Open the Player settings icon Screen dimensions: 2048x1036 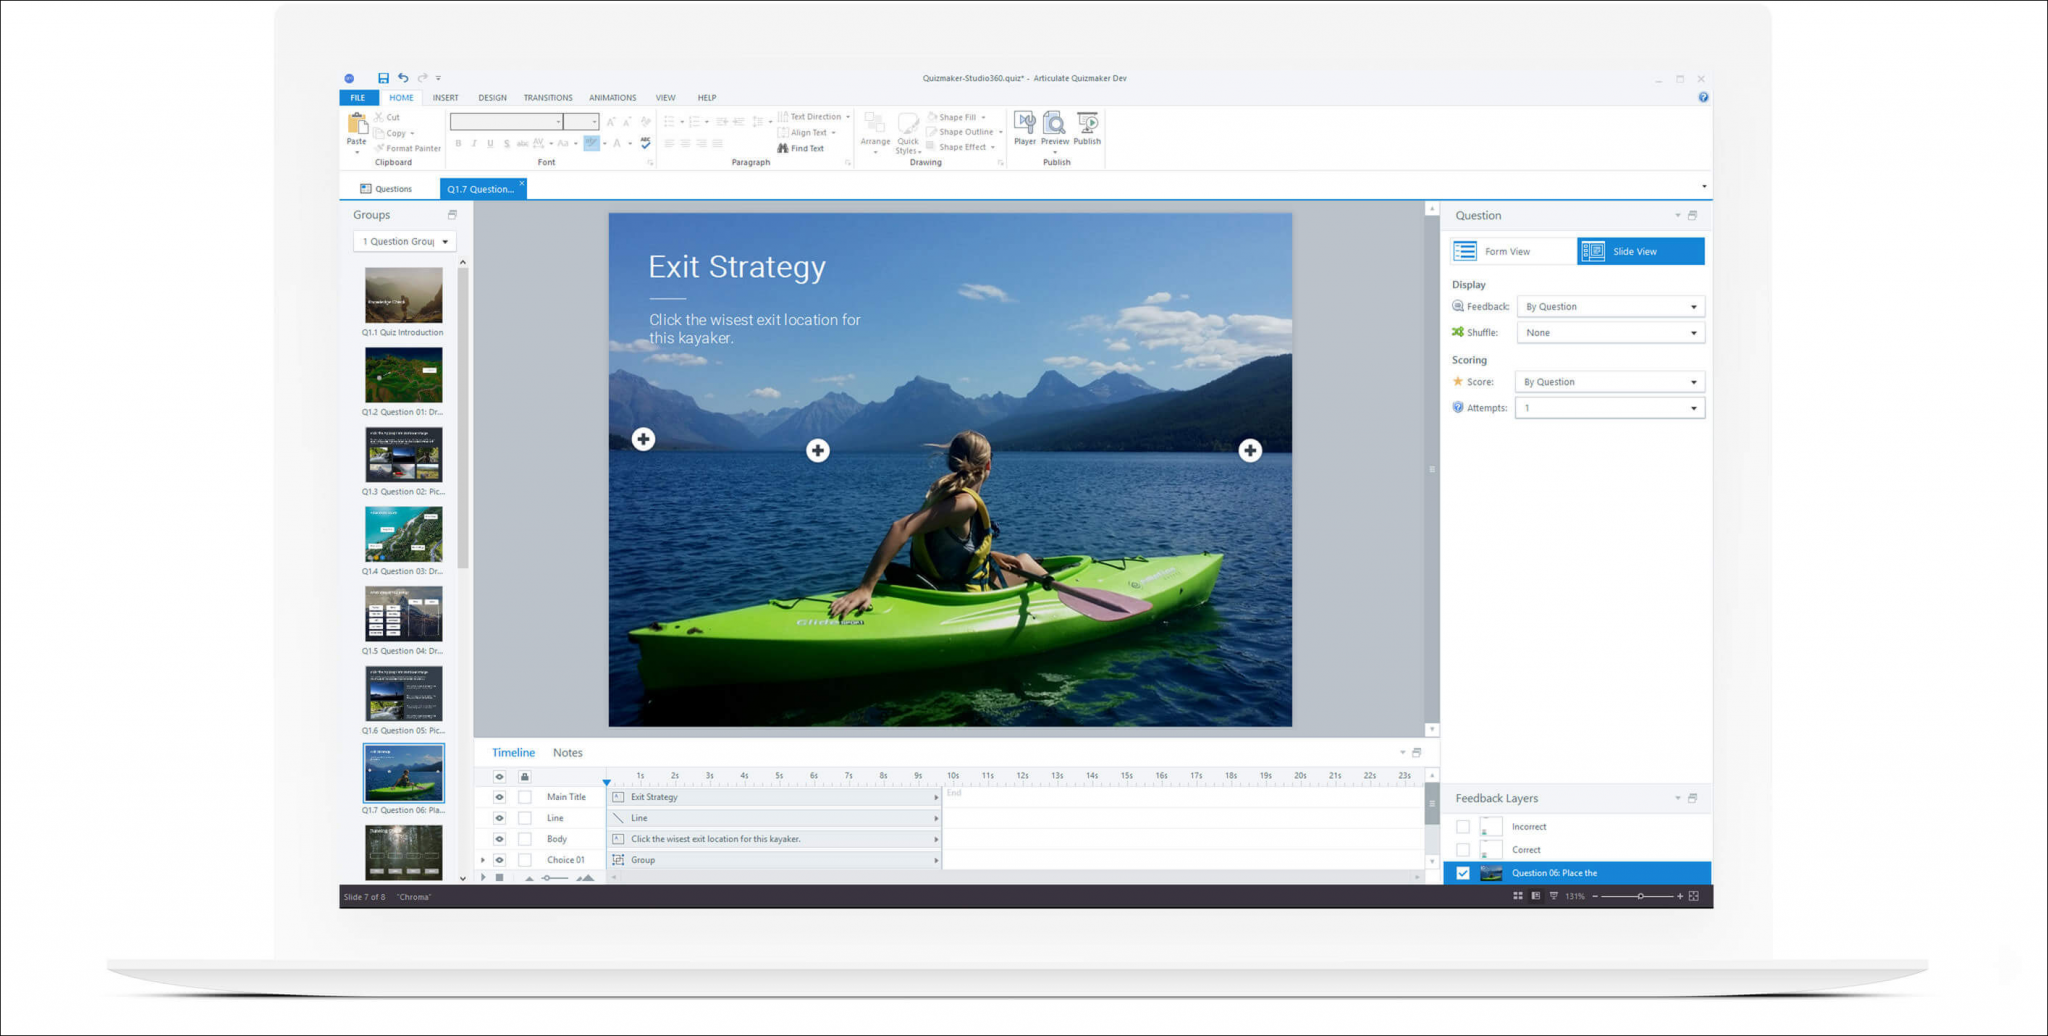click(1024, 124)
